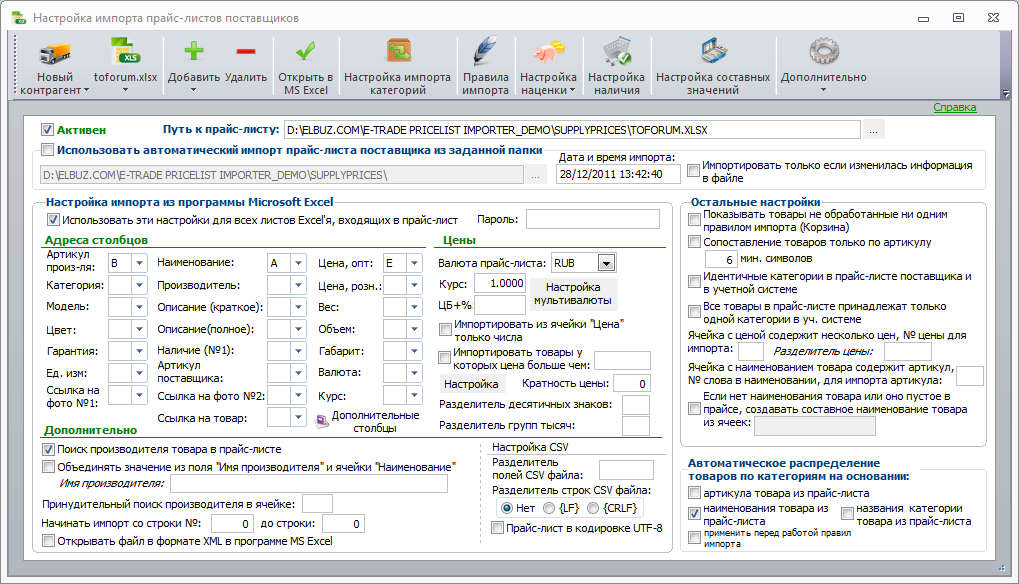Image resolution: width=1019 pixels, height=584 pixels.
Task: Enable Сопоставление товаров только по артикулу
Action: click(694, 242)
